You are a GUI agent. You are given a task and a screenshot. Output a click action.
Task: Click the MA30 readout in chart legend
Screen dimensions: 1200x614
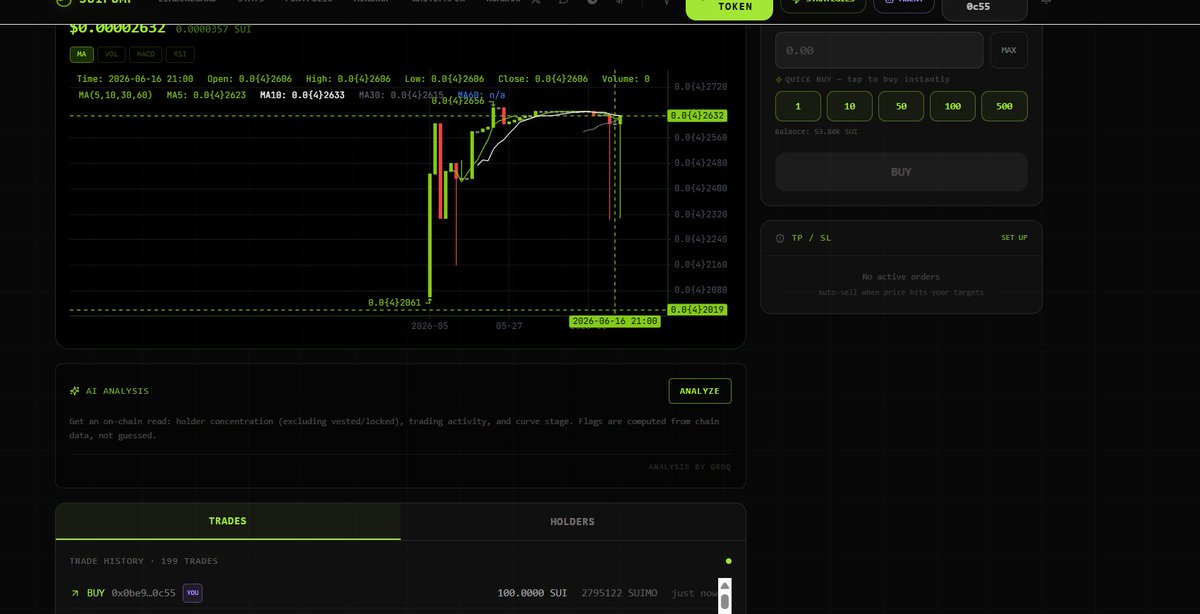401,95
